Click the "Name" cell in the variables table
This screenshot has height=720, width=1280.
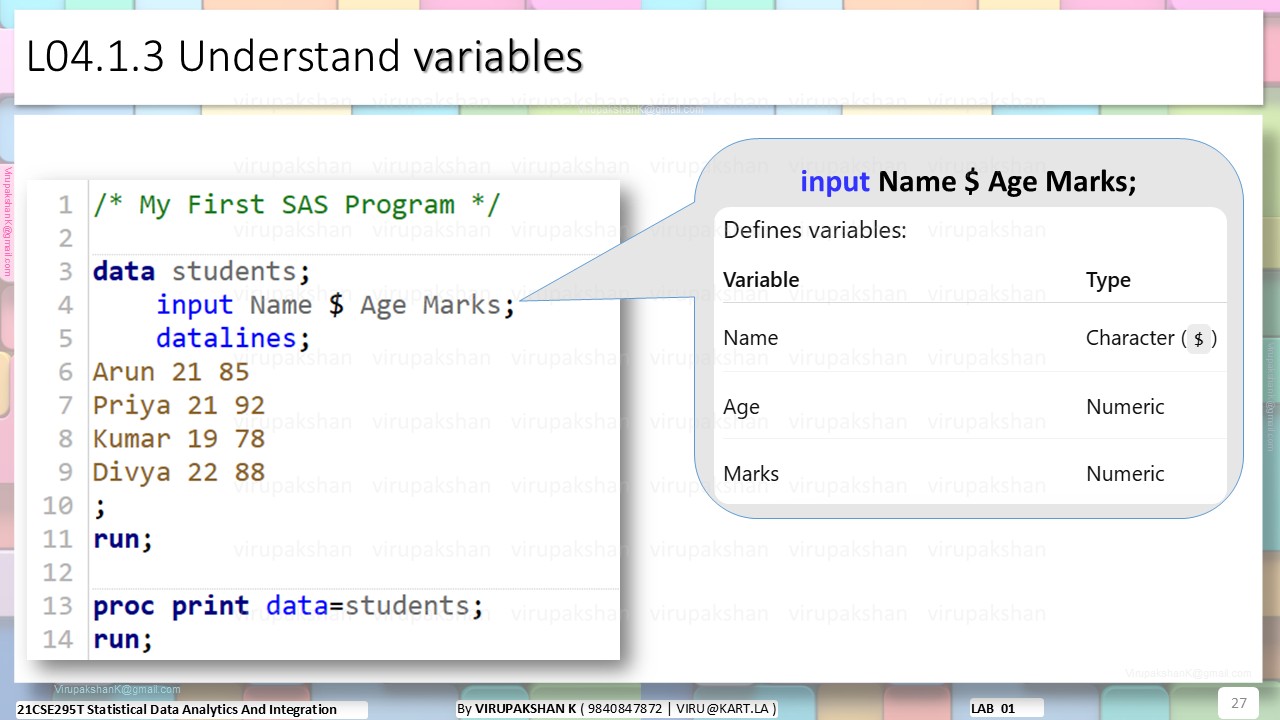tap(750, 338)
